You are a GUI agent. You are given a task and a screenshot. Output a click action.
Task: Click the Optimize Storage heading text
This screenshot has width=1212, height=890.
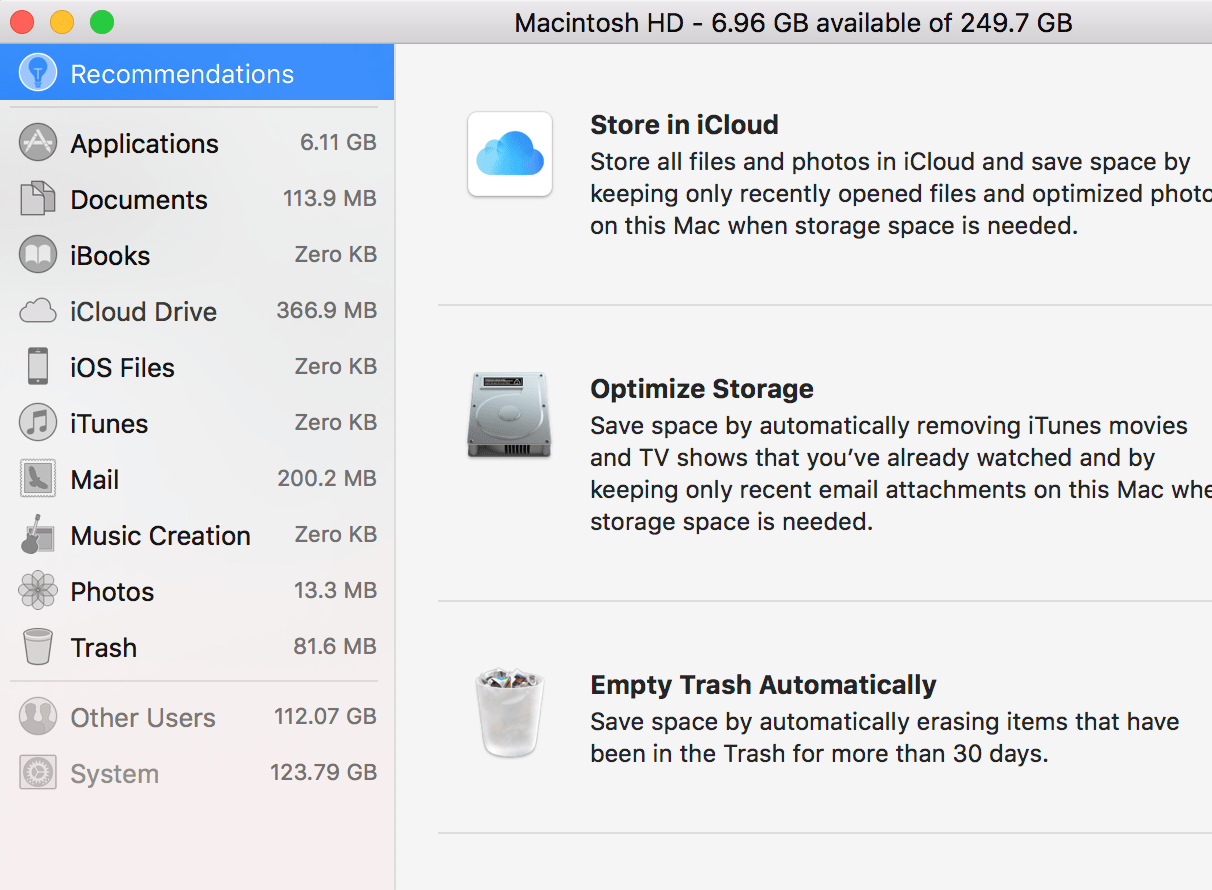coord(701,388)
